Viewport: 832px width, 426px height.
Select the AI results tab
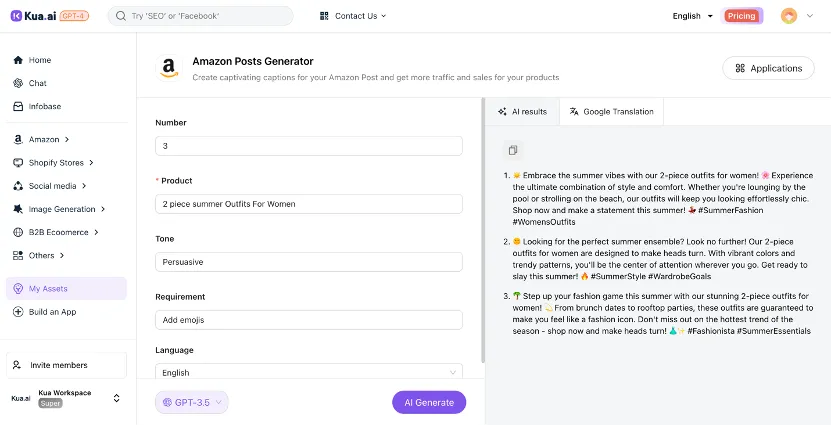tap(522, 111)
